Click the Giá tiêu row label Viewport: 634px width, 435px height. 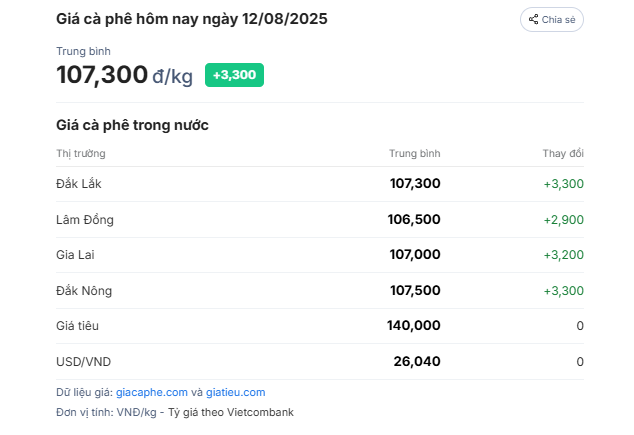coord(77,326)
